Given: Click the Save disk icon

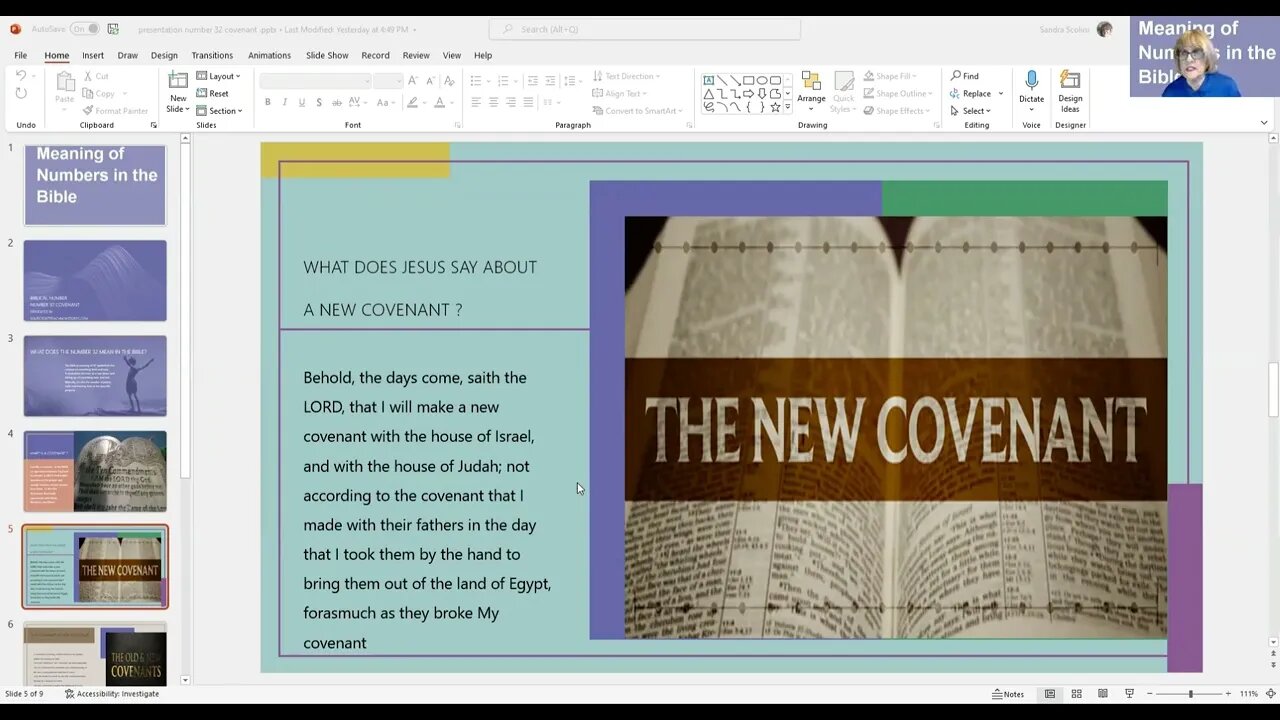Looking at the screenshot, I should 113,29.
